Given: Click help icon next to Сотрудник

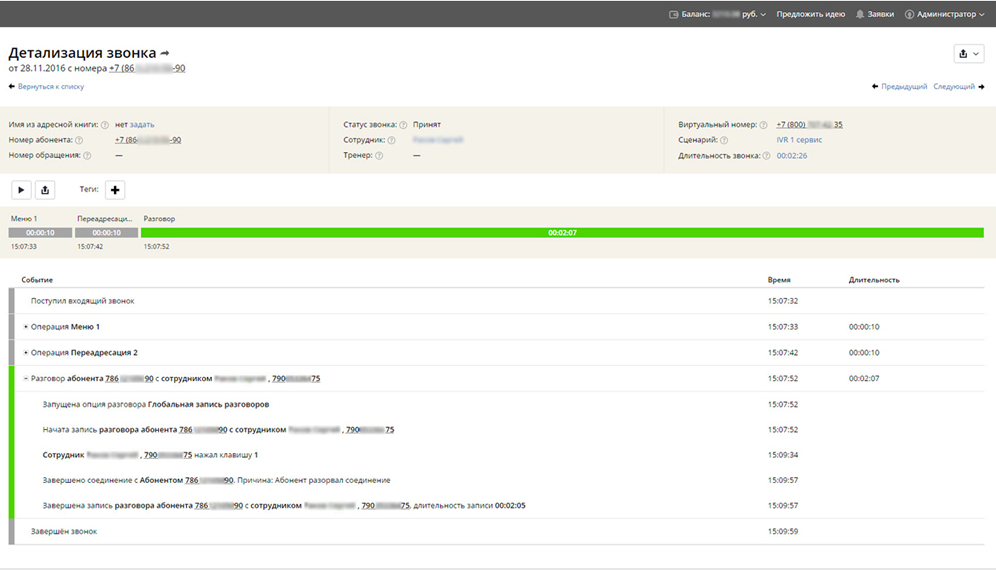Looking at the screenshot, I should (391, 140).
